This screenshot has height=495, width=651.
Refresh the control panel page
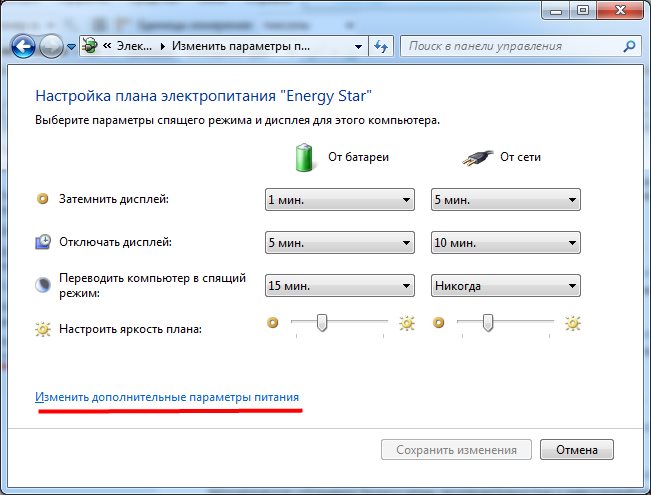pos(381,46)
